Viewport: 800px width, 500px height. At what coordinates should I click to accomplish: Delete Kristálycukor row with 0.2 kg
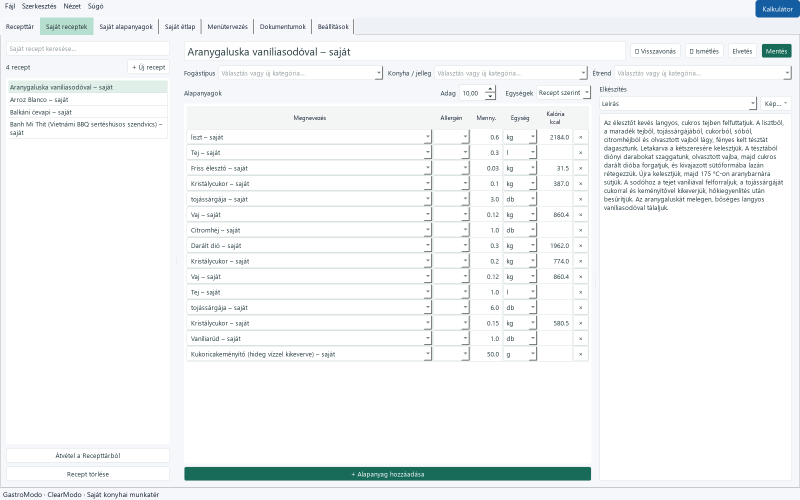(580, 261)
